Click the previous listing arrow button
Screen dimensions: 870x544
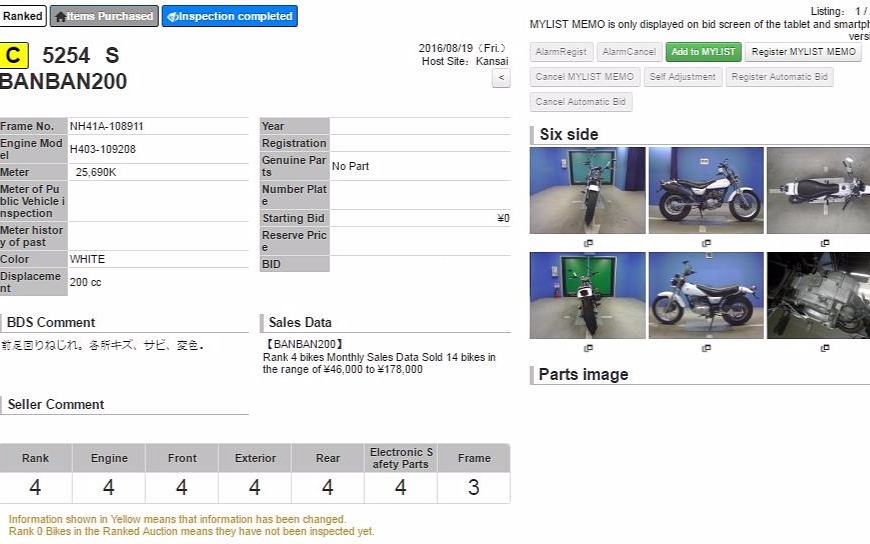pyautogui.click(x=501, y=78)
